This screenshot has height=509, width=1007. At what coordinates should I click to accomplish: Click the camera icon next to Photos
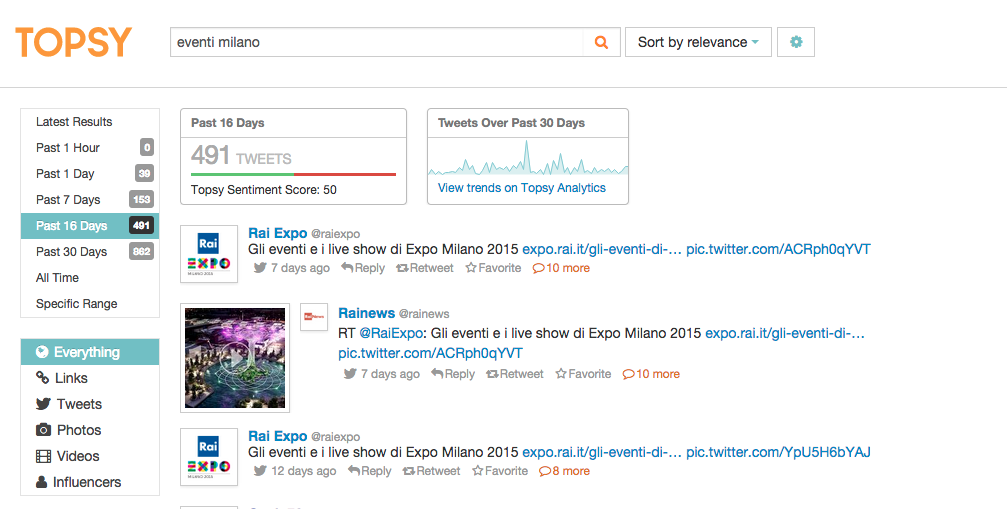point(43,430)
